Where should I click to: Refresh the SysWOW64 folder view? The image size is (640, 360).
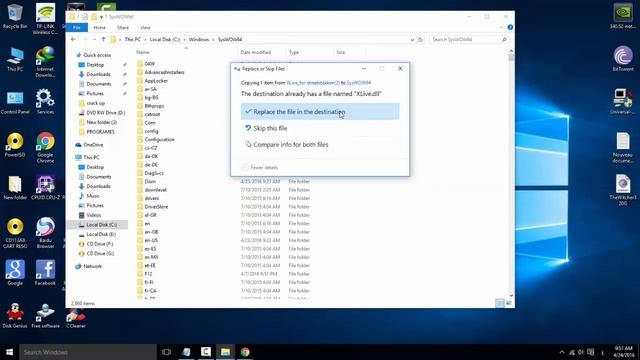[420, 40]
